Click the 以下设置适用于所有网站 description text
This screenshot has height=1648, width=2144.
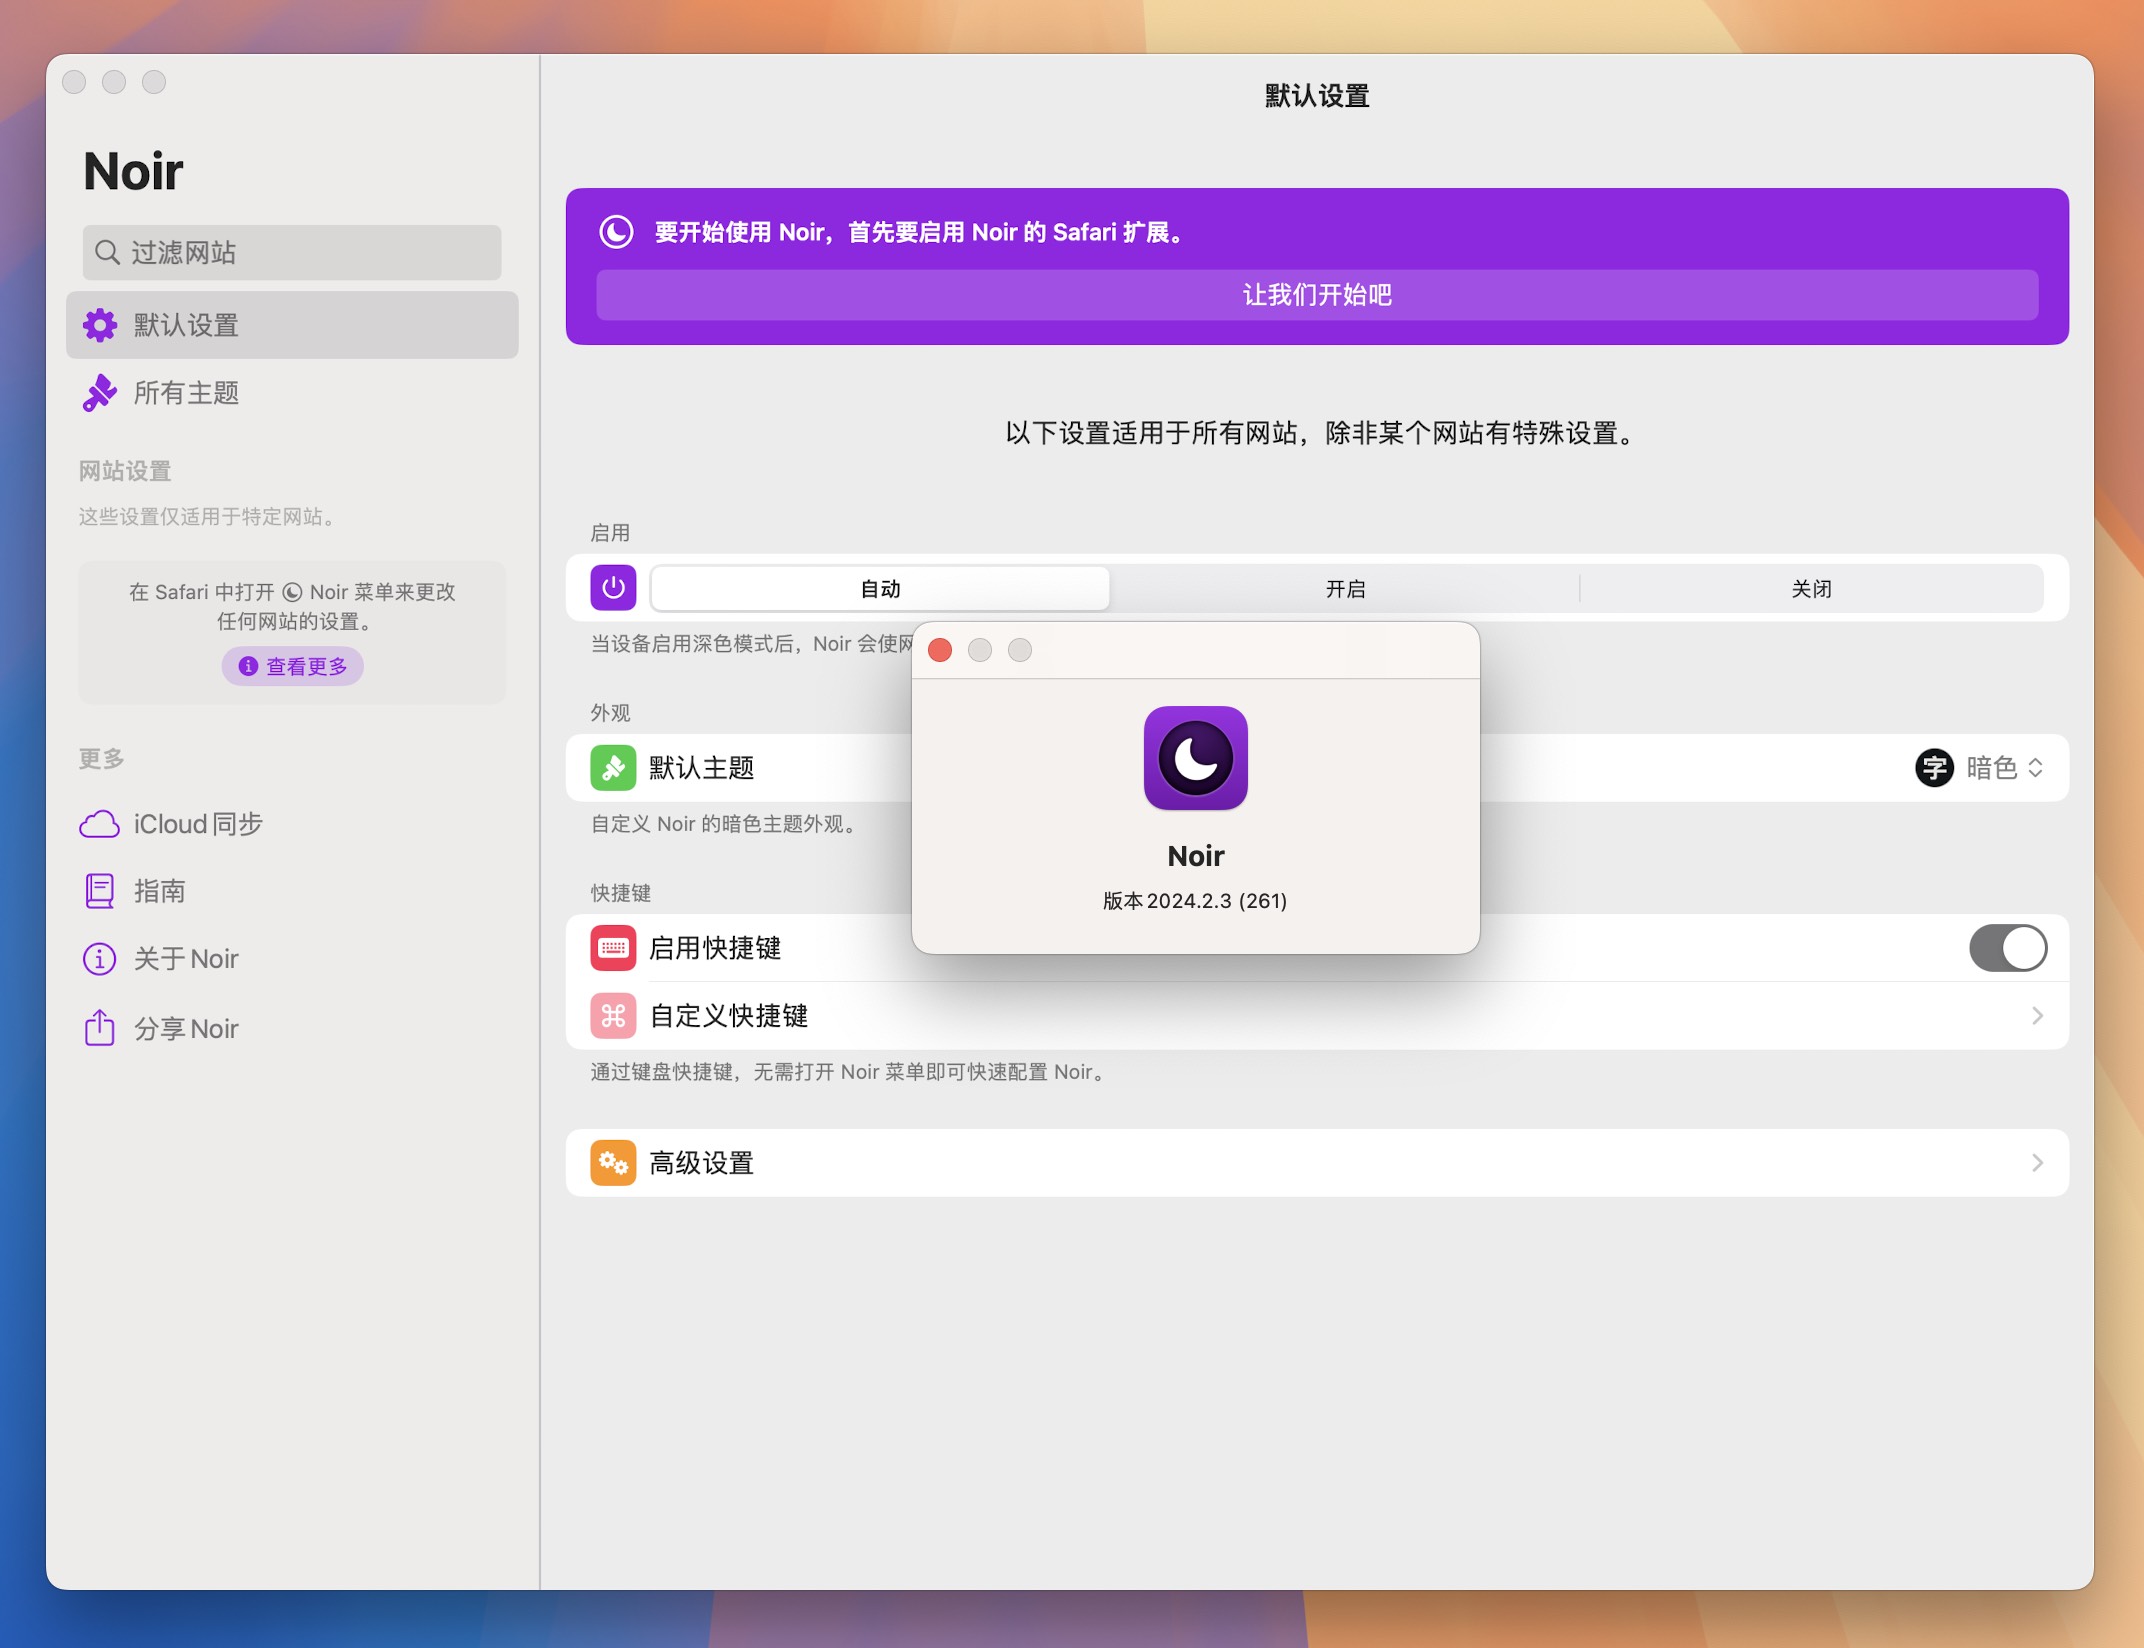(1319, 433)
